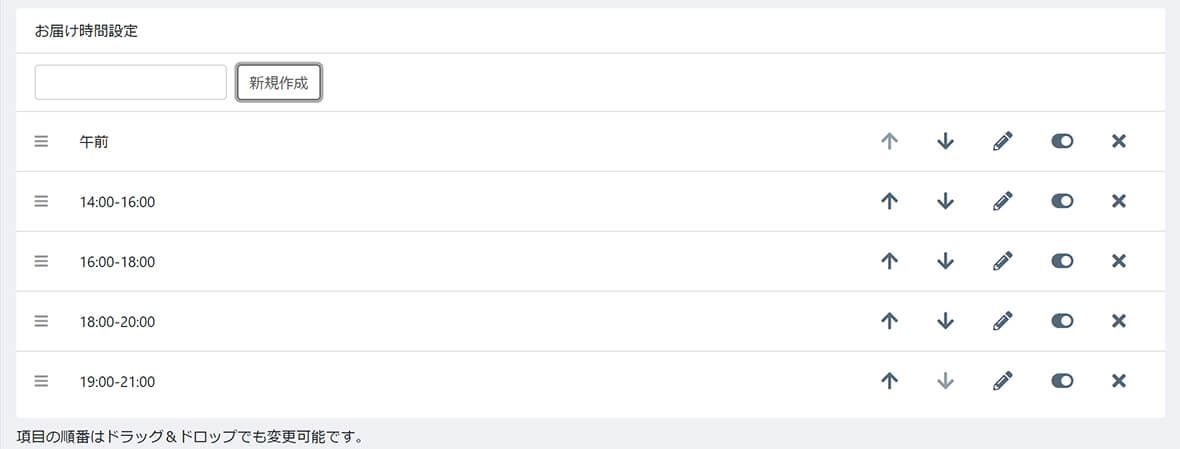
Task: Click pencil icon for 14:00-16:00
Action: [x=1003, y=202]
